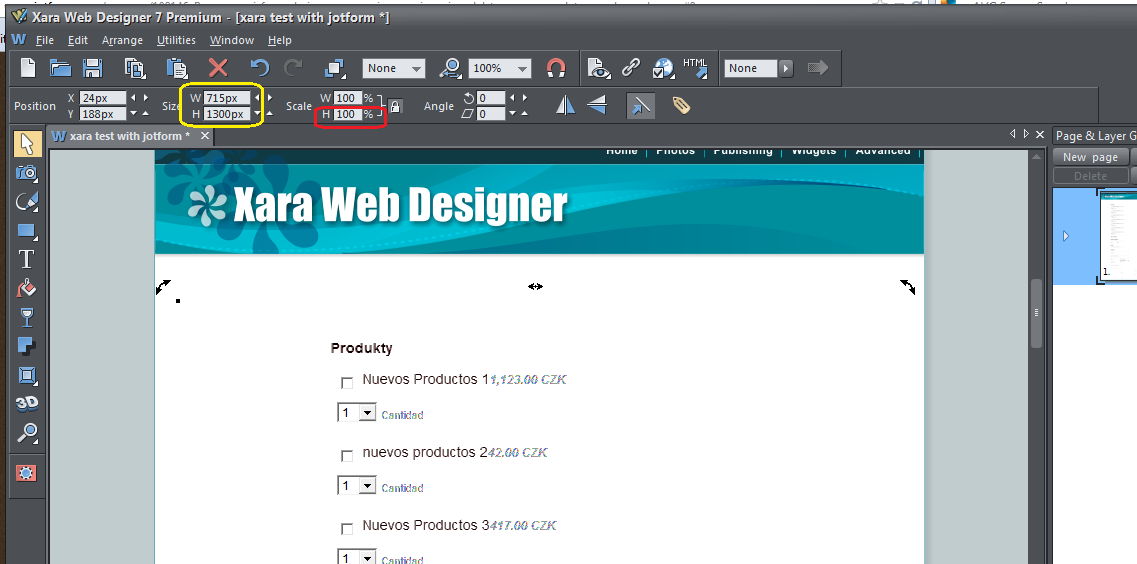Select the Zoom magnifier tool
Screen dimensions: 1137x564
pyautogui.click(x=27, y=433)
